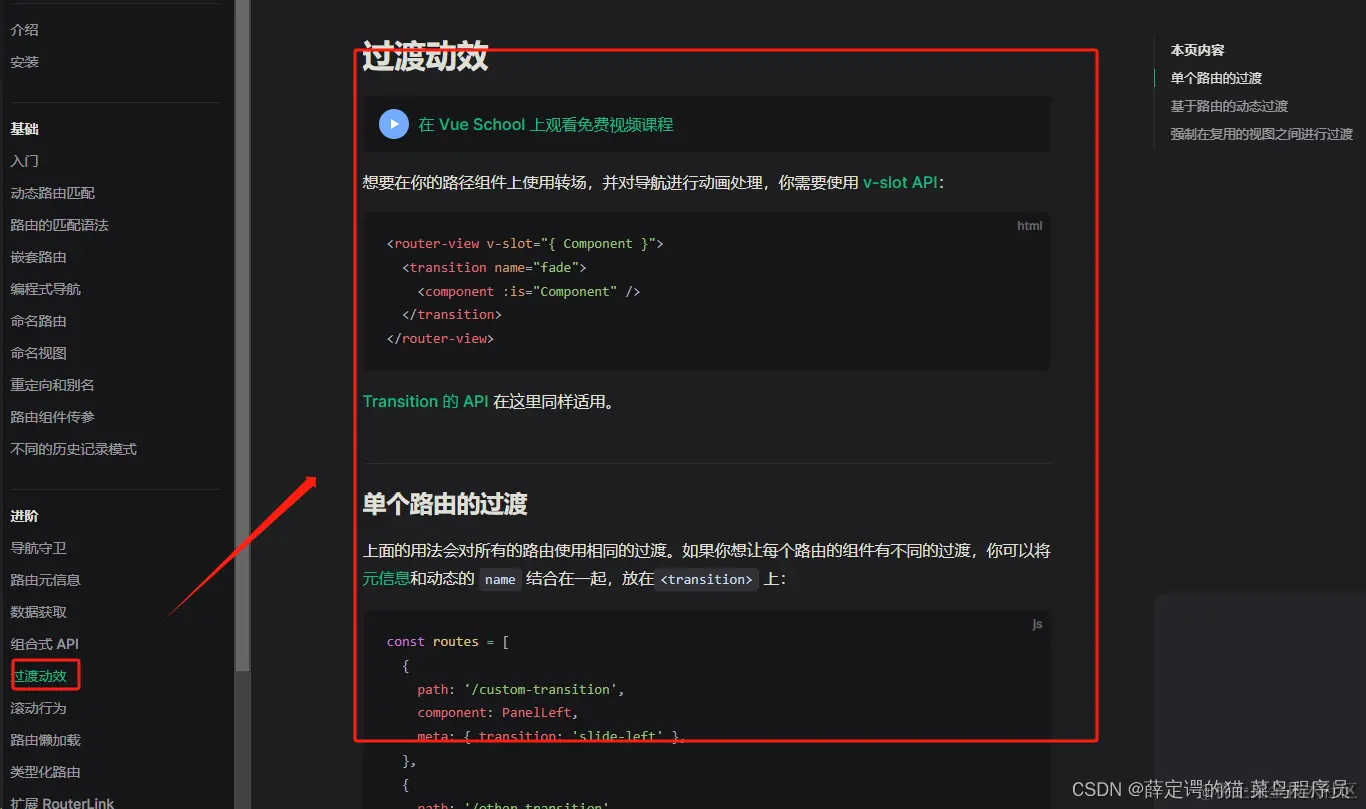Open the 'Transition 的 API' link
This screenshot has height=809, width=1366.
[x=425, y=401]
